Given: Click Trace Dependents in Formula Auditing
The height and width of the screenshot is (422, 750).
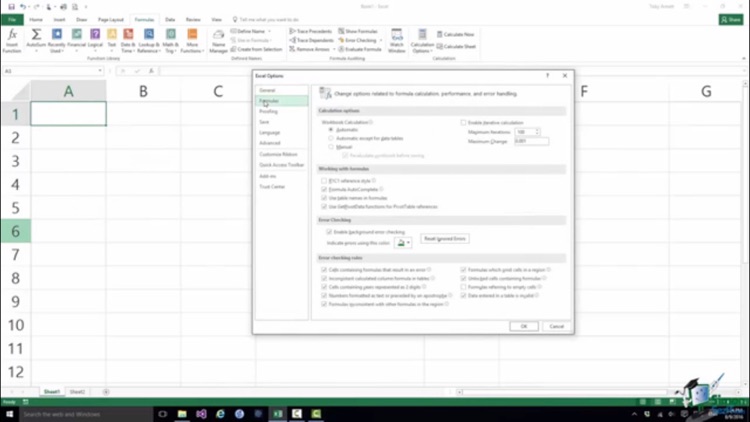Looking at the screenshot, I should pyautogui.click(x=311, y=40).
